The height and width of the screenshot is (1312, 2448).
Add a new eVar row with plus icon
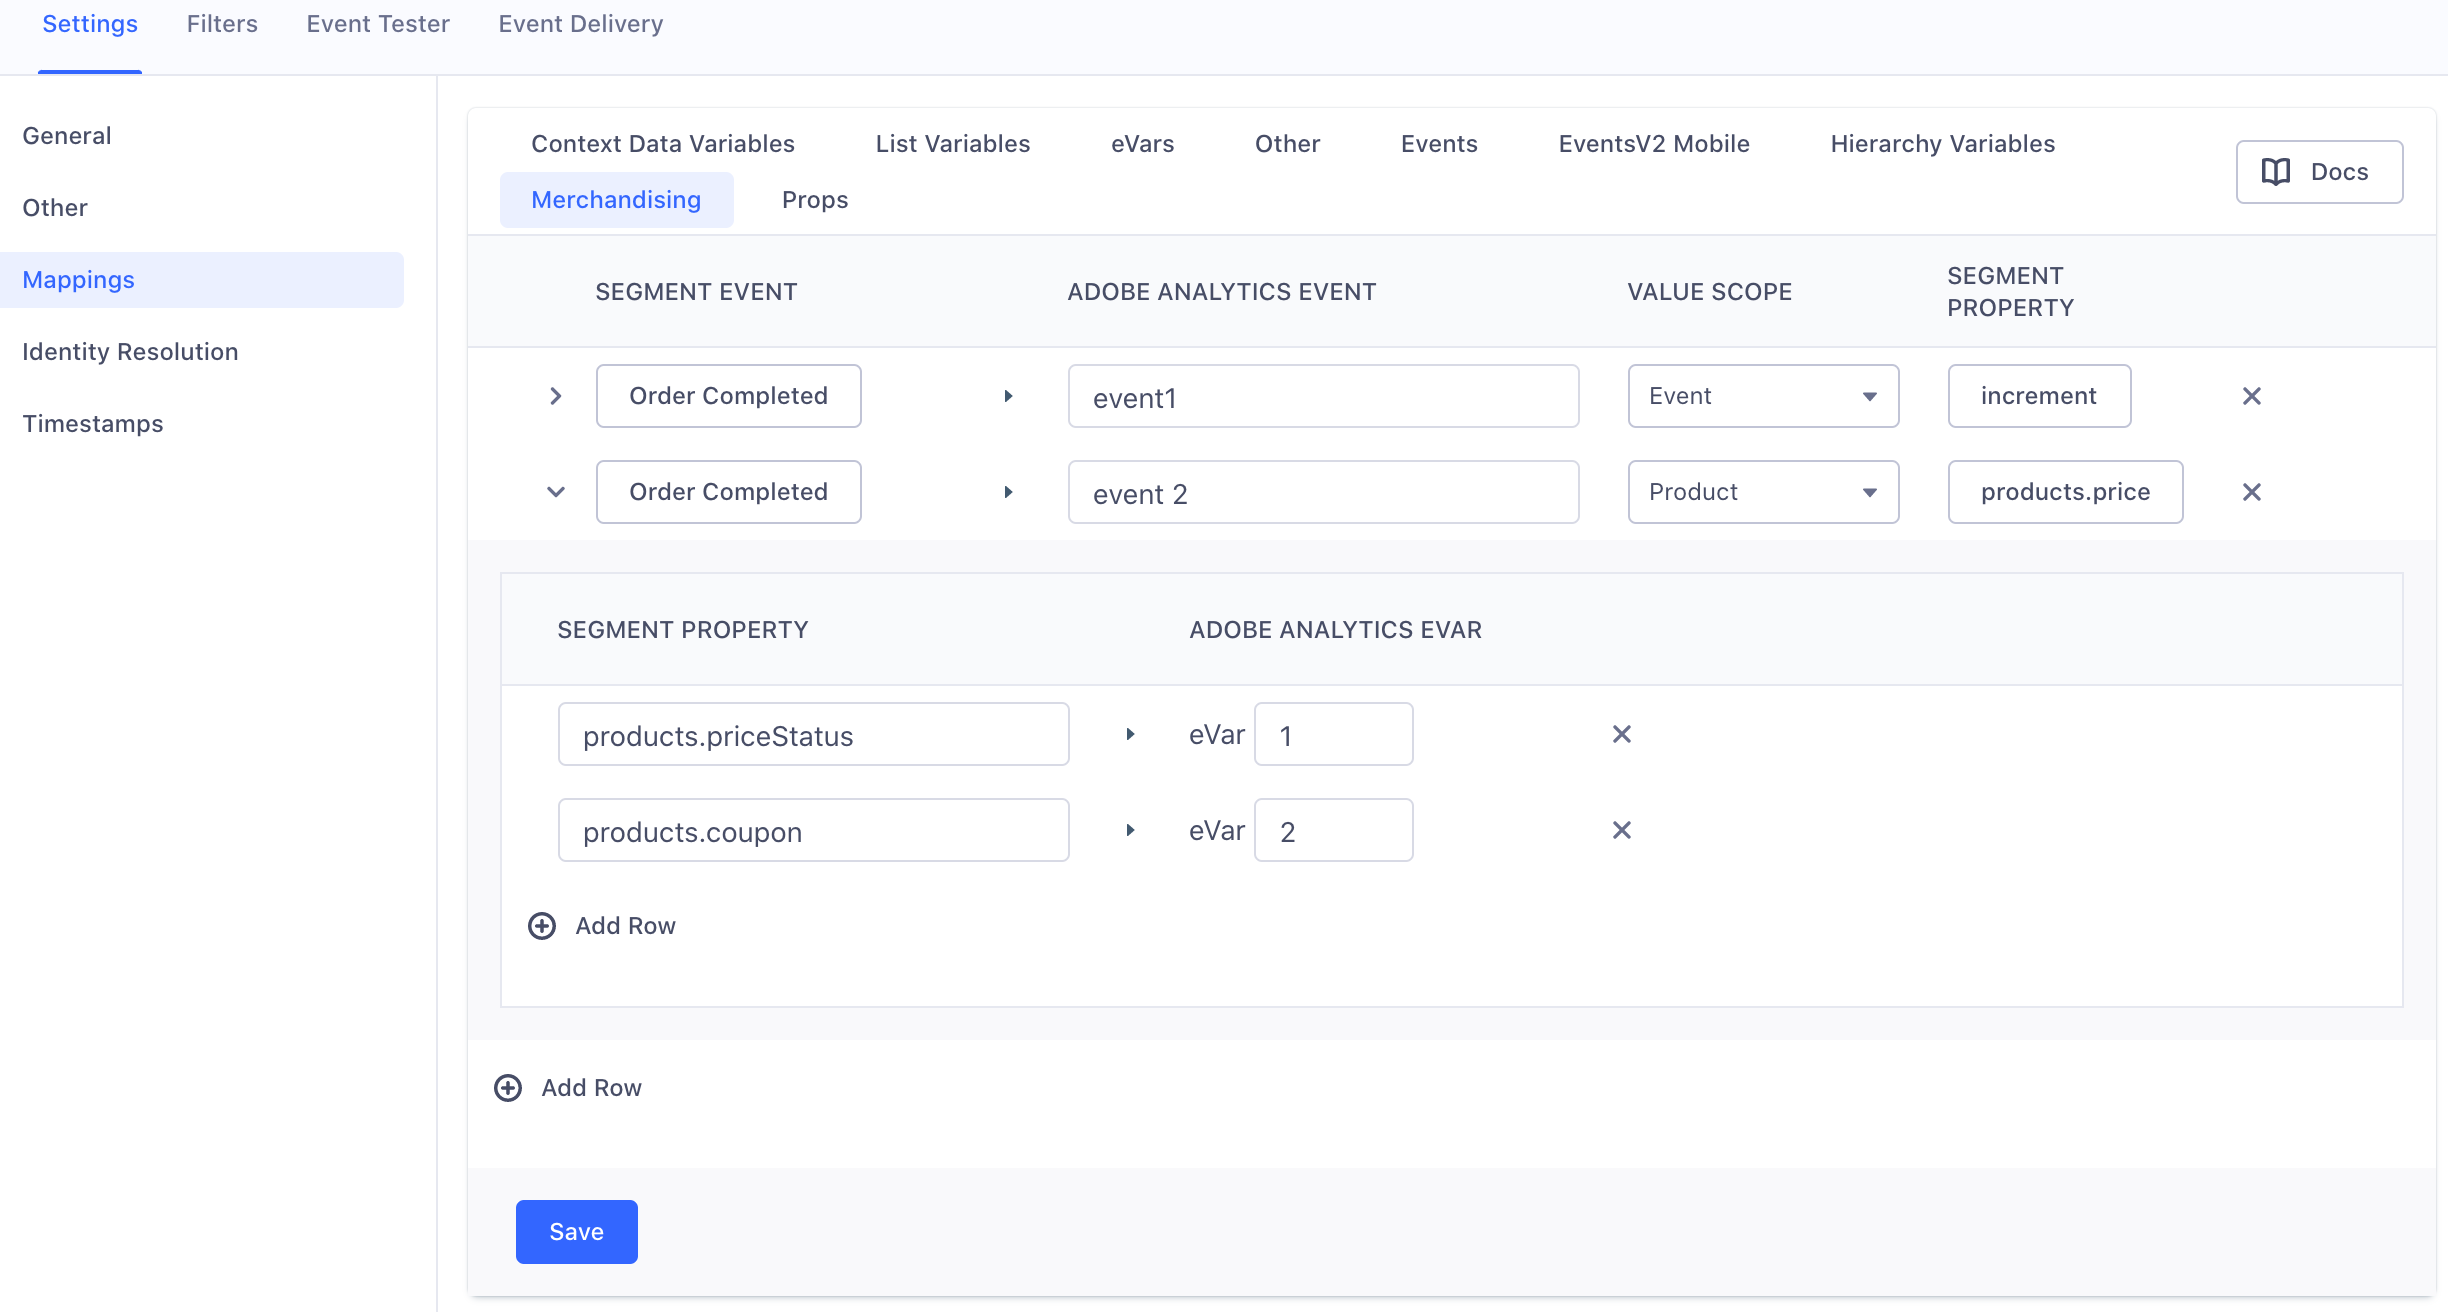pyautogui.click(x=541, y=925)
